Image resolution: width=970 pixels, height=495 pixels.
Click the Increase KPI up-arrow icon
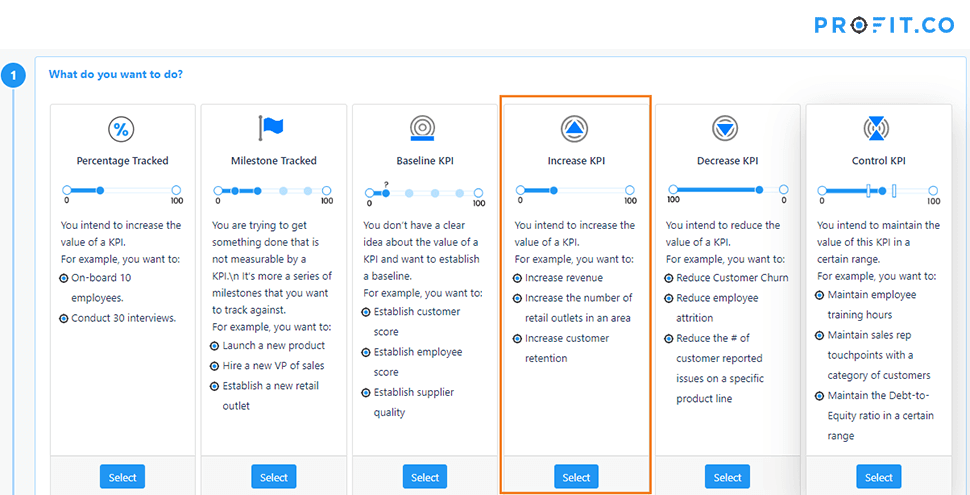[x=575, y=129]
